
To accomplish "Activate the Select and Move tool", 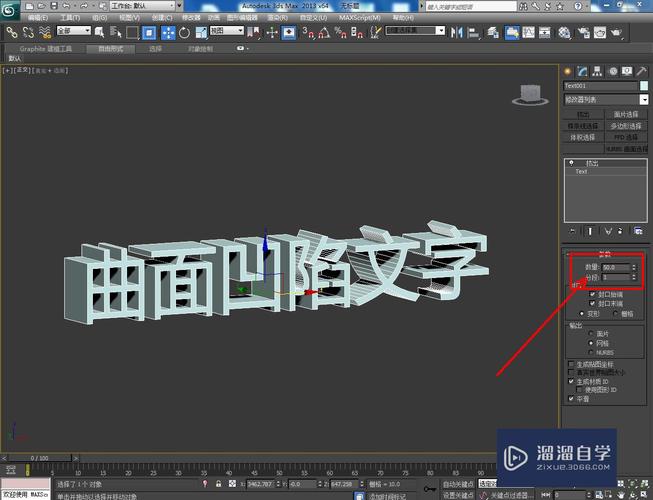I will [168, 32].
